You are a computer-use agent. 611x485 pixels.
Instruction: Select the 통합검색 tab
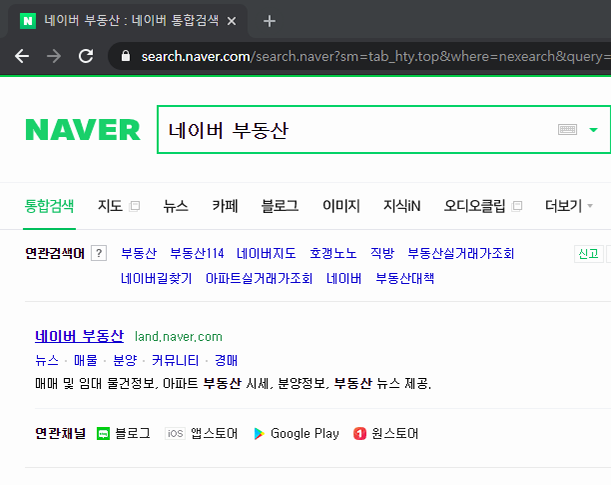pos(49,206)
